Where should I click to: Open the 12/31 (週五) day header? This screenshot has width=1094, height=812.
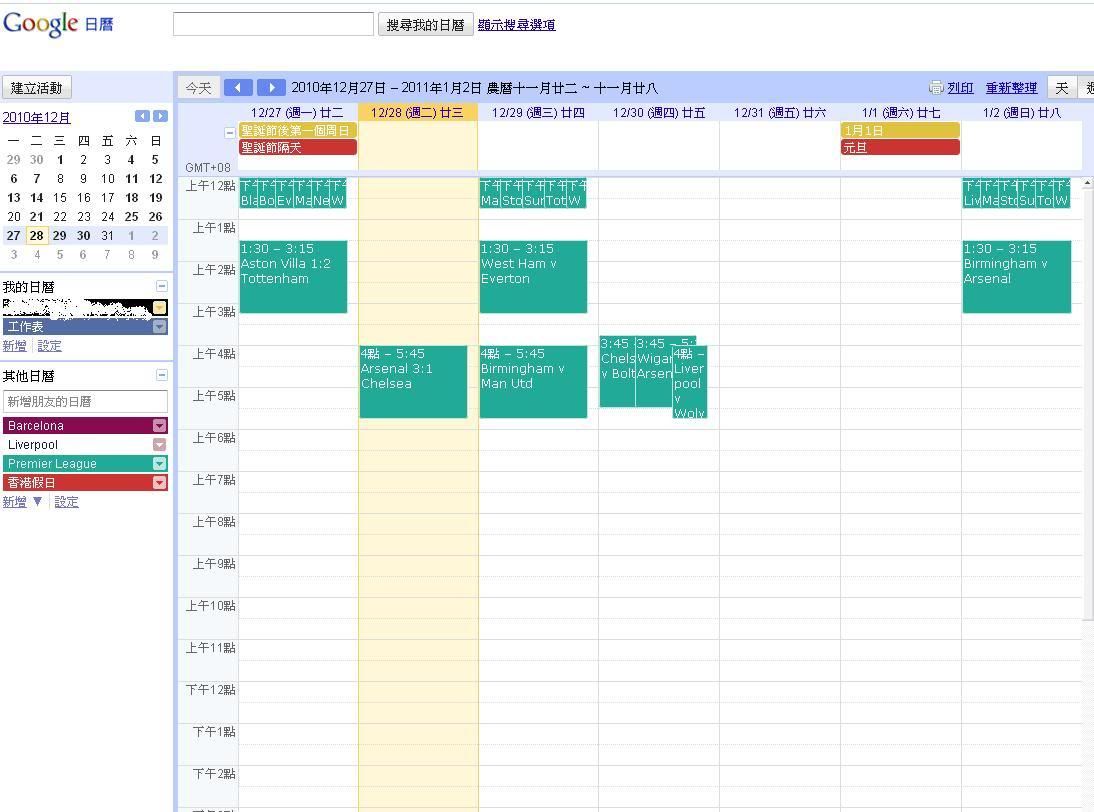click(x=779, y=112)
